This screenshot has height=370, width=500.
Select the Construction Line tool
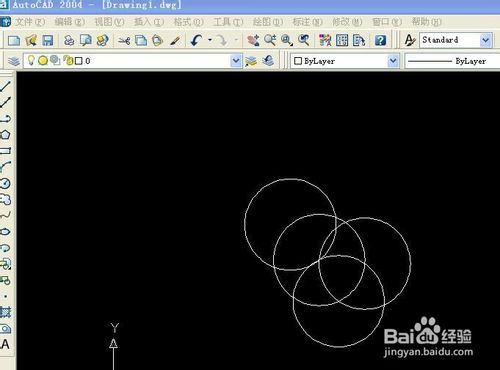coord(5,102)
